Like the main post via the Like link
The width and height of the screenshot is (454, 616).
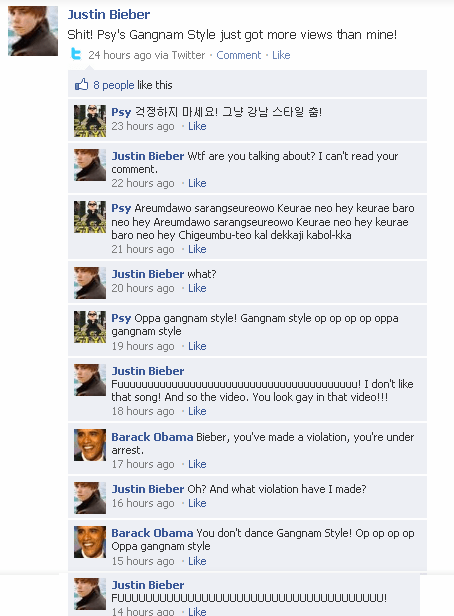(x=281, y=55)
